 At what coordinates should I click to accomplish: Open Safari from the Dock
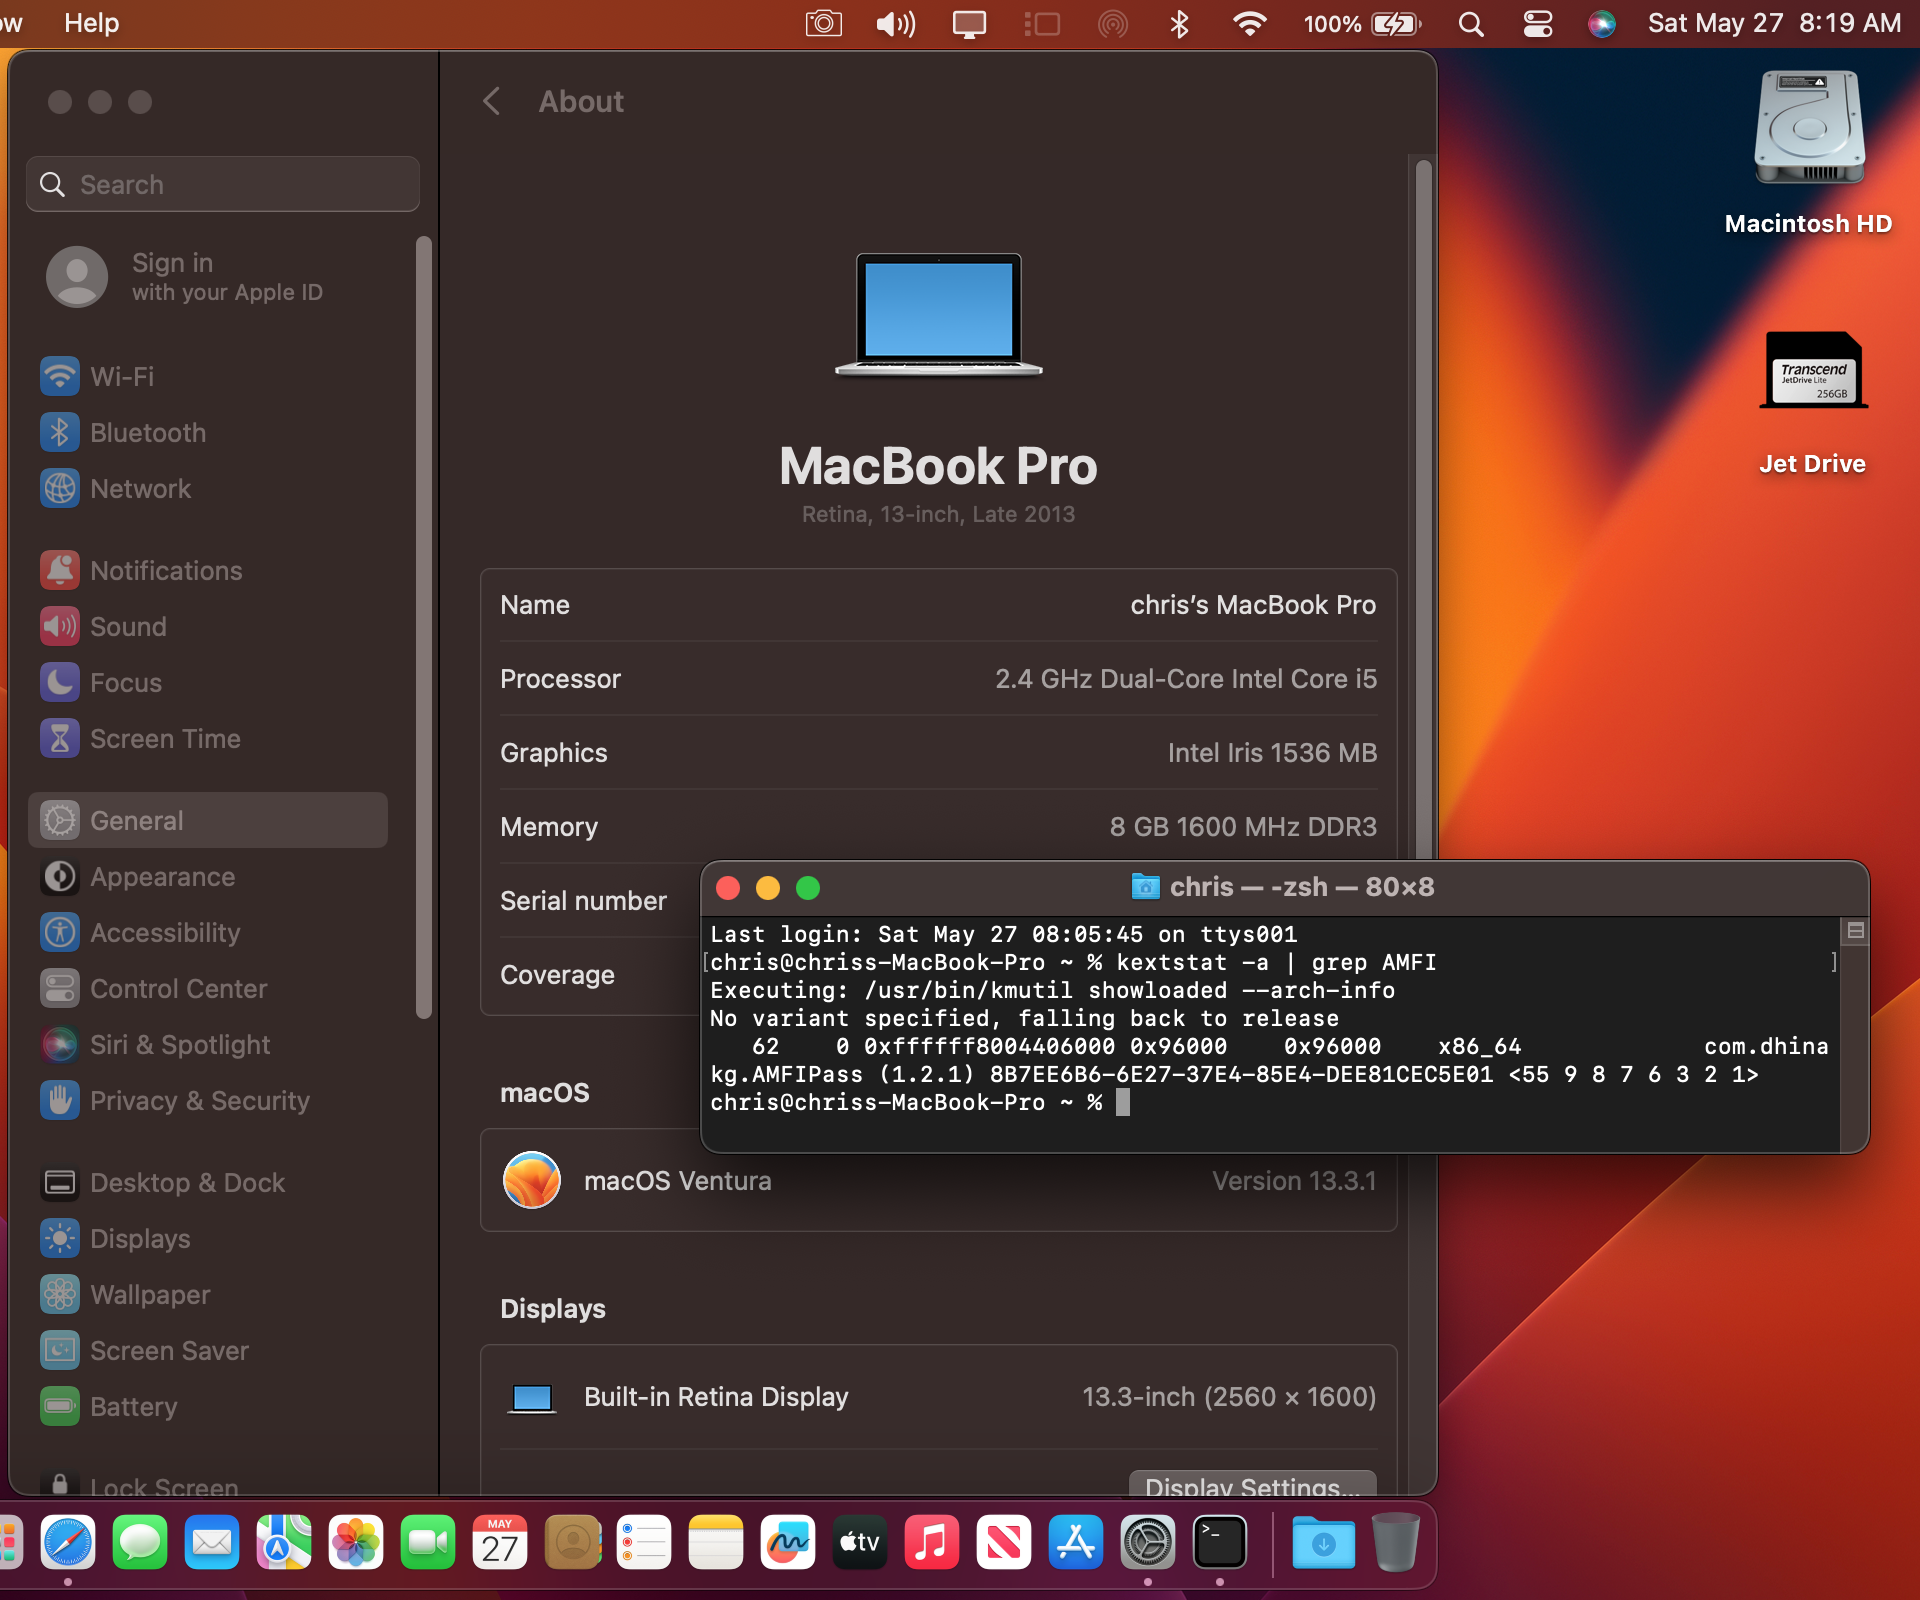tap(68, 1542)
